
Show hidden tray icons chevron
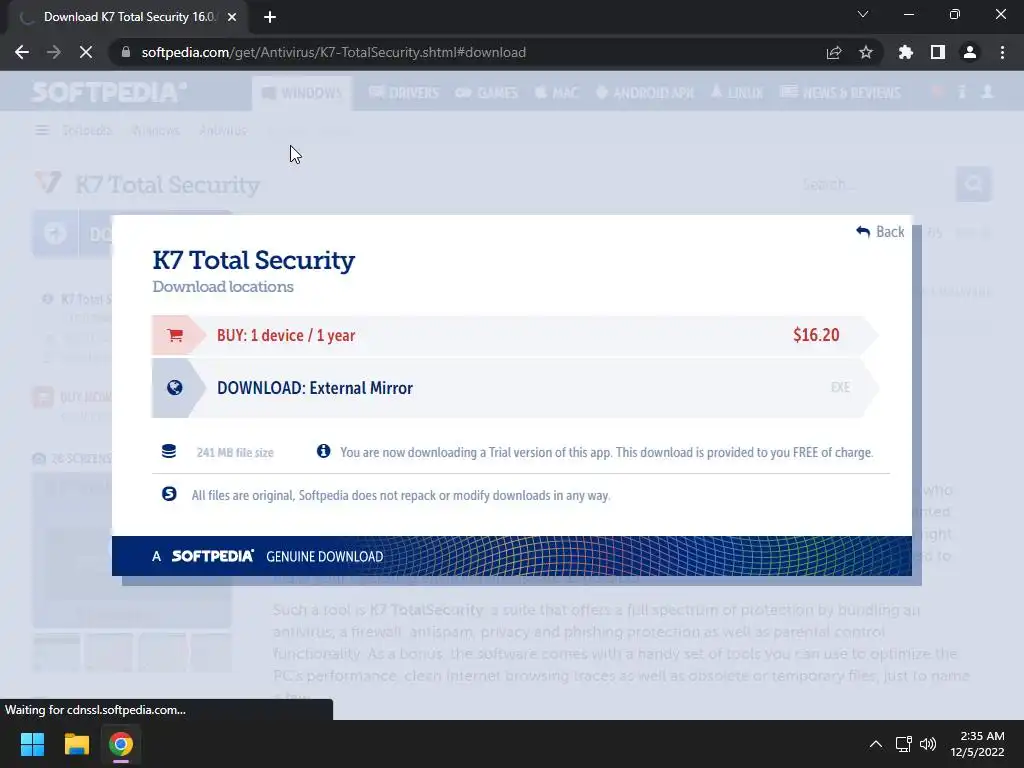(x=876, y=744)
